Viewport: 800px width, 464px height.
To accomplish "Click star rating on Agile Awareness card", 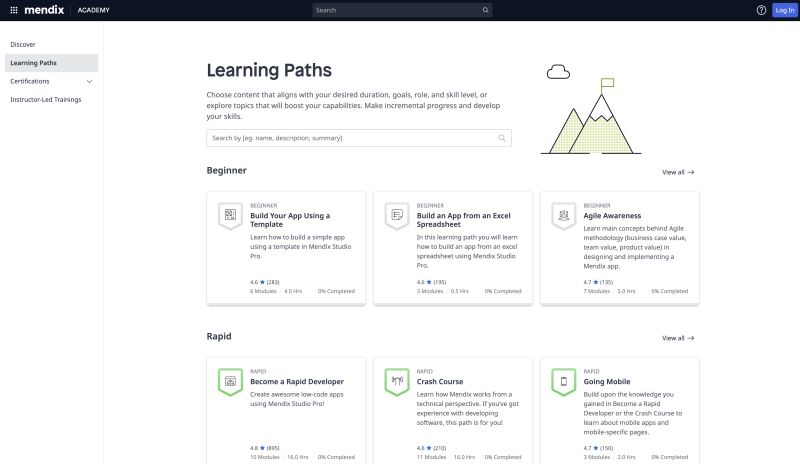I will tap(598, 282).
